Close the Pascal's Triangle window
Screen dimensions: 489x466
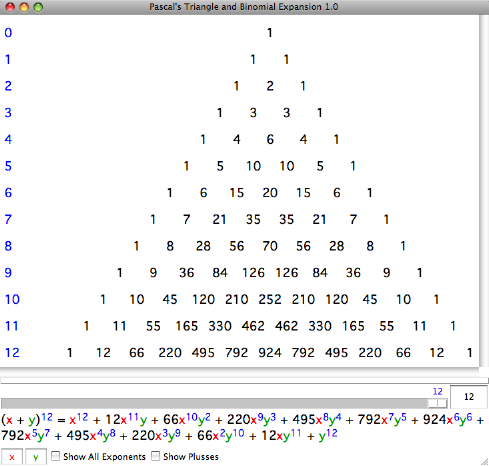pos(10,7)
